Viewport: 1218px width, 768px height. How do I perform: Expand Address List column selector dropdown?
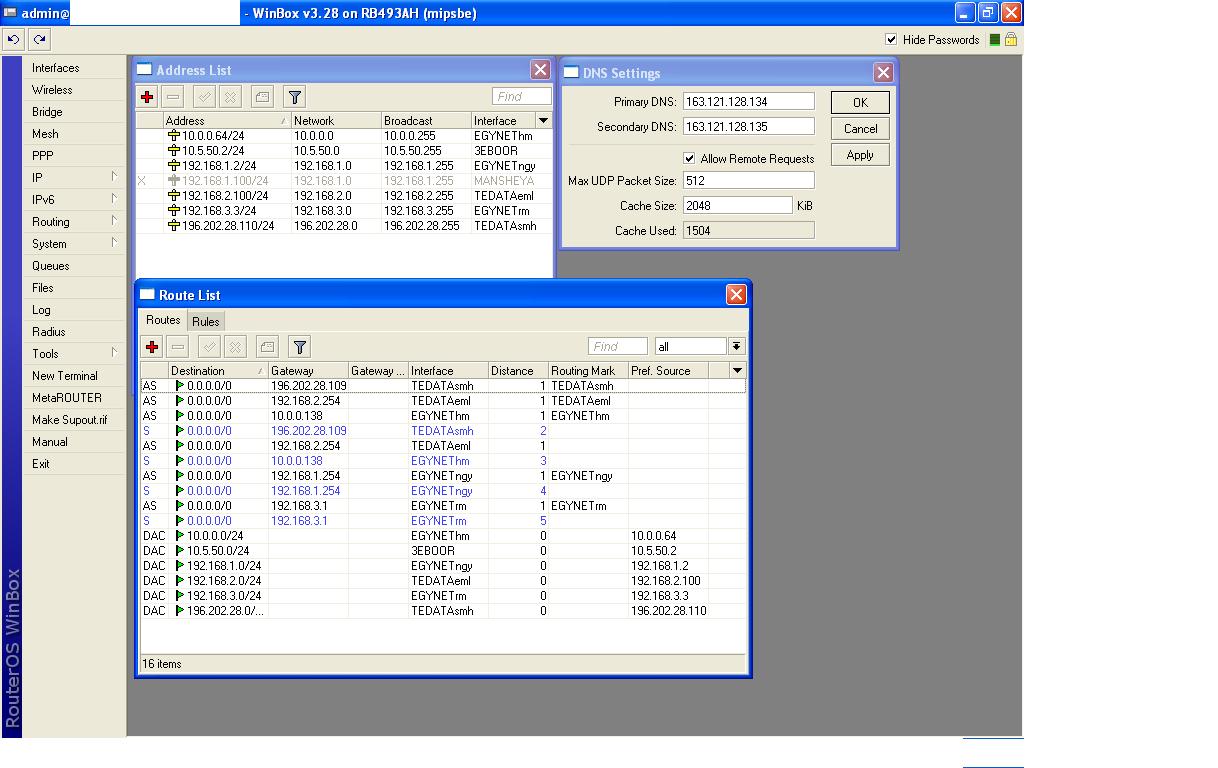tap(543, 120)
